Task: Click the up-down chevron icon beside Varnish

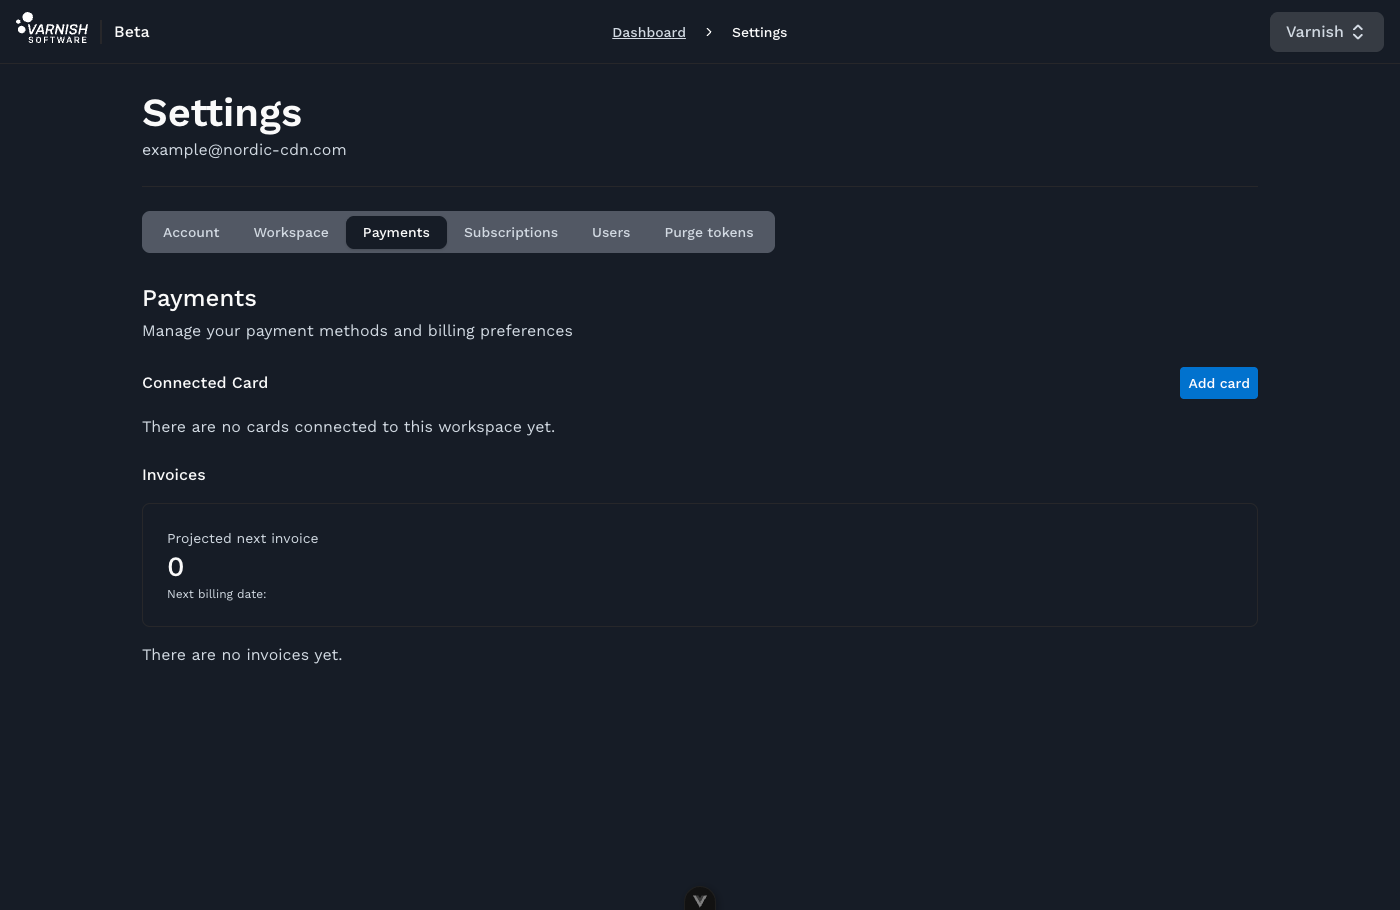Action: coord(1358,32)
